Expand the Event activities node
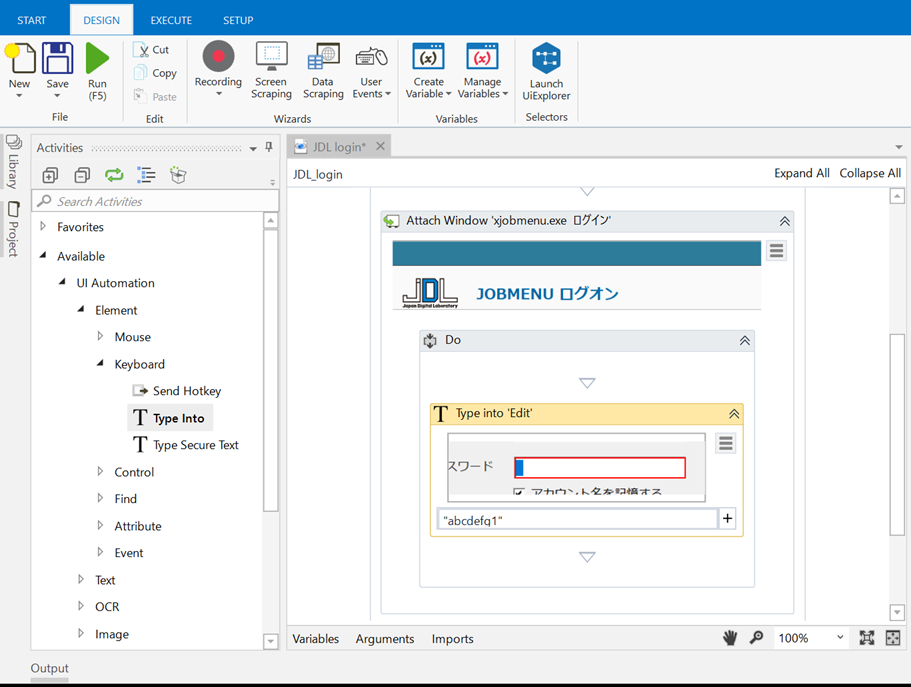 click(101, 552)
